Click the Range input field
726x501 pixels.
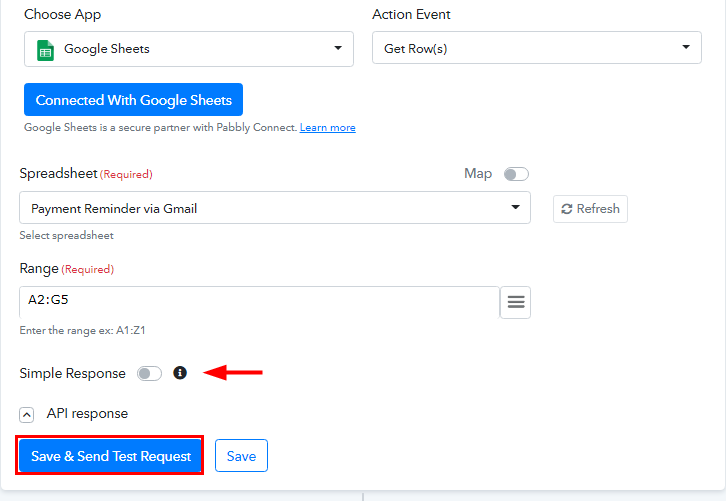point(259,302)
